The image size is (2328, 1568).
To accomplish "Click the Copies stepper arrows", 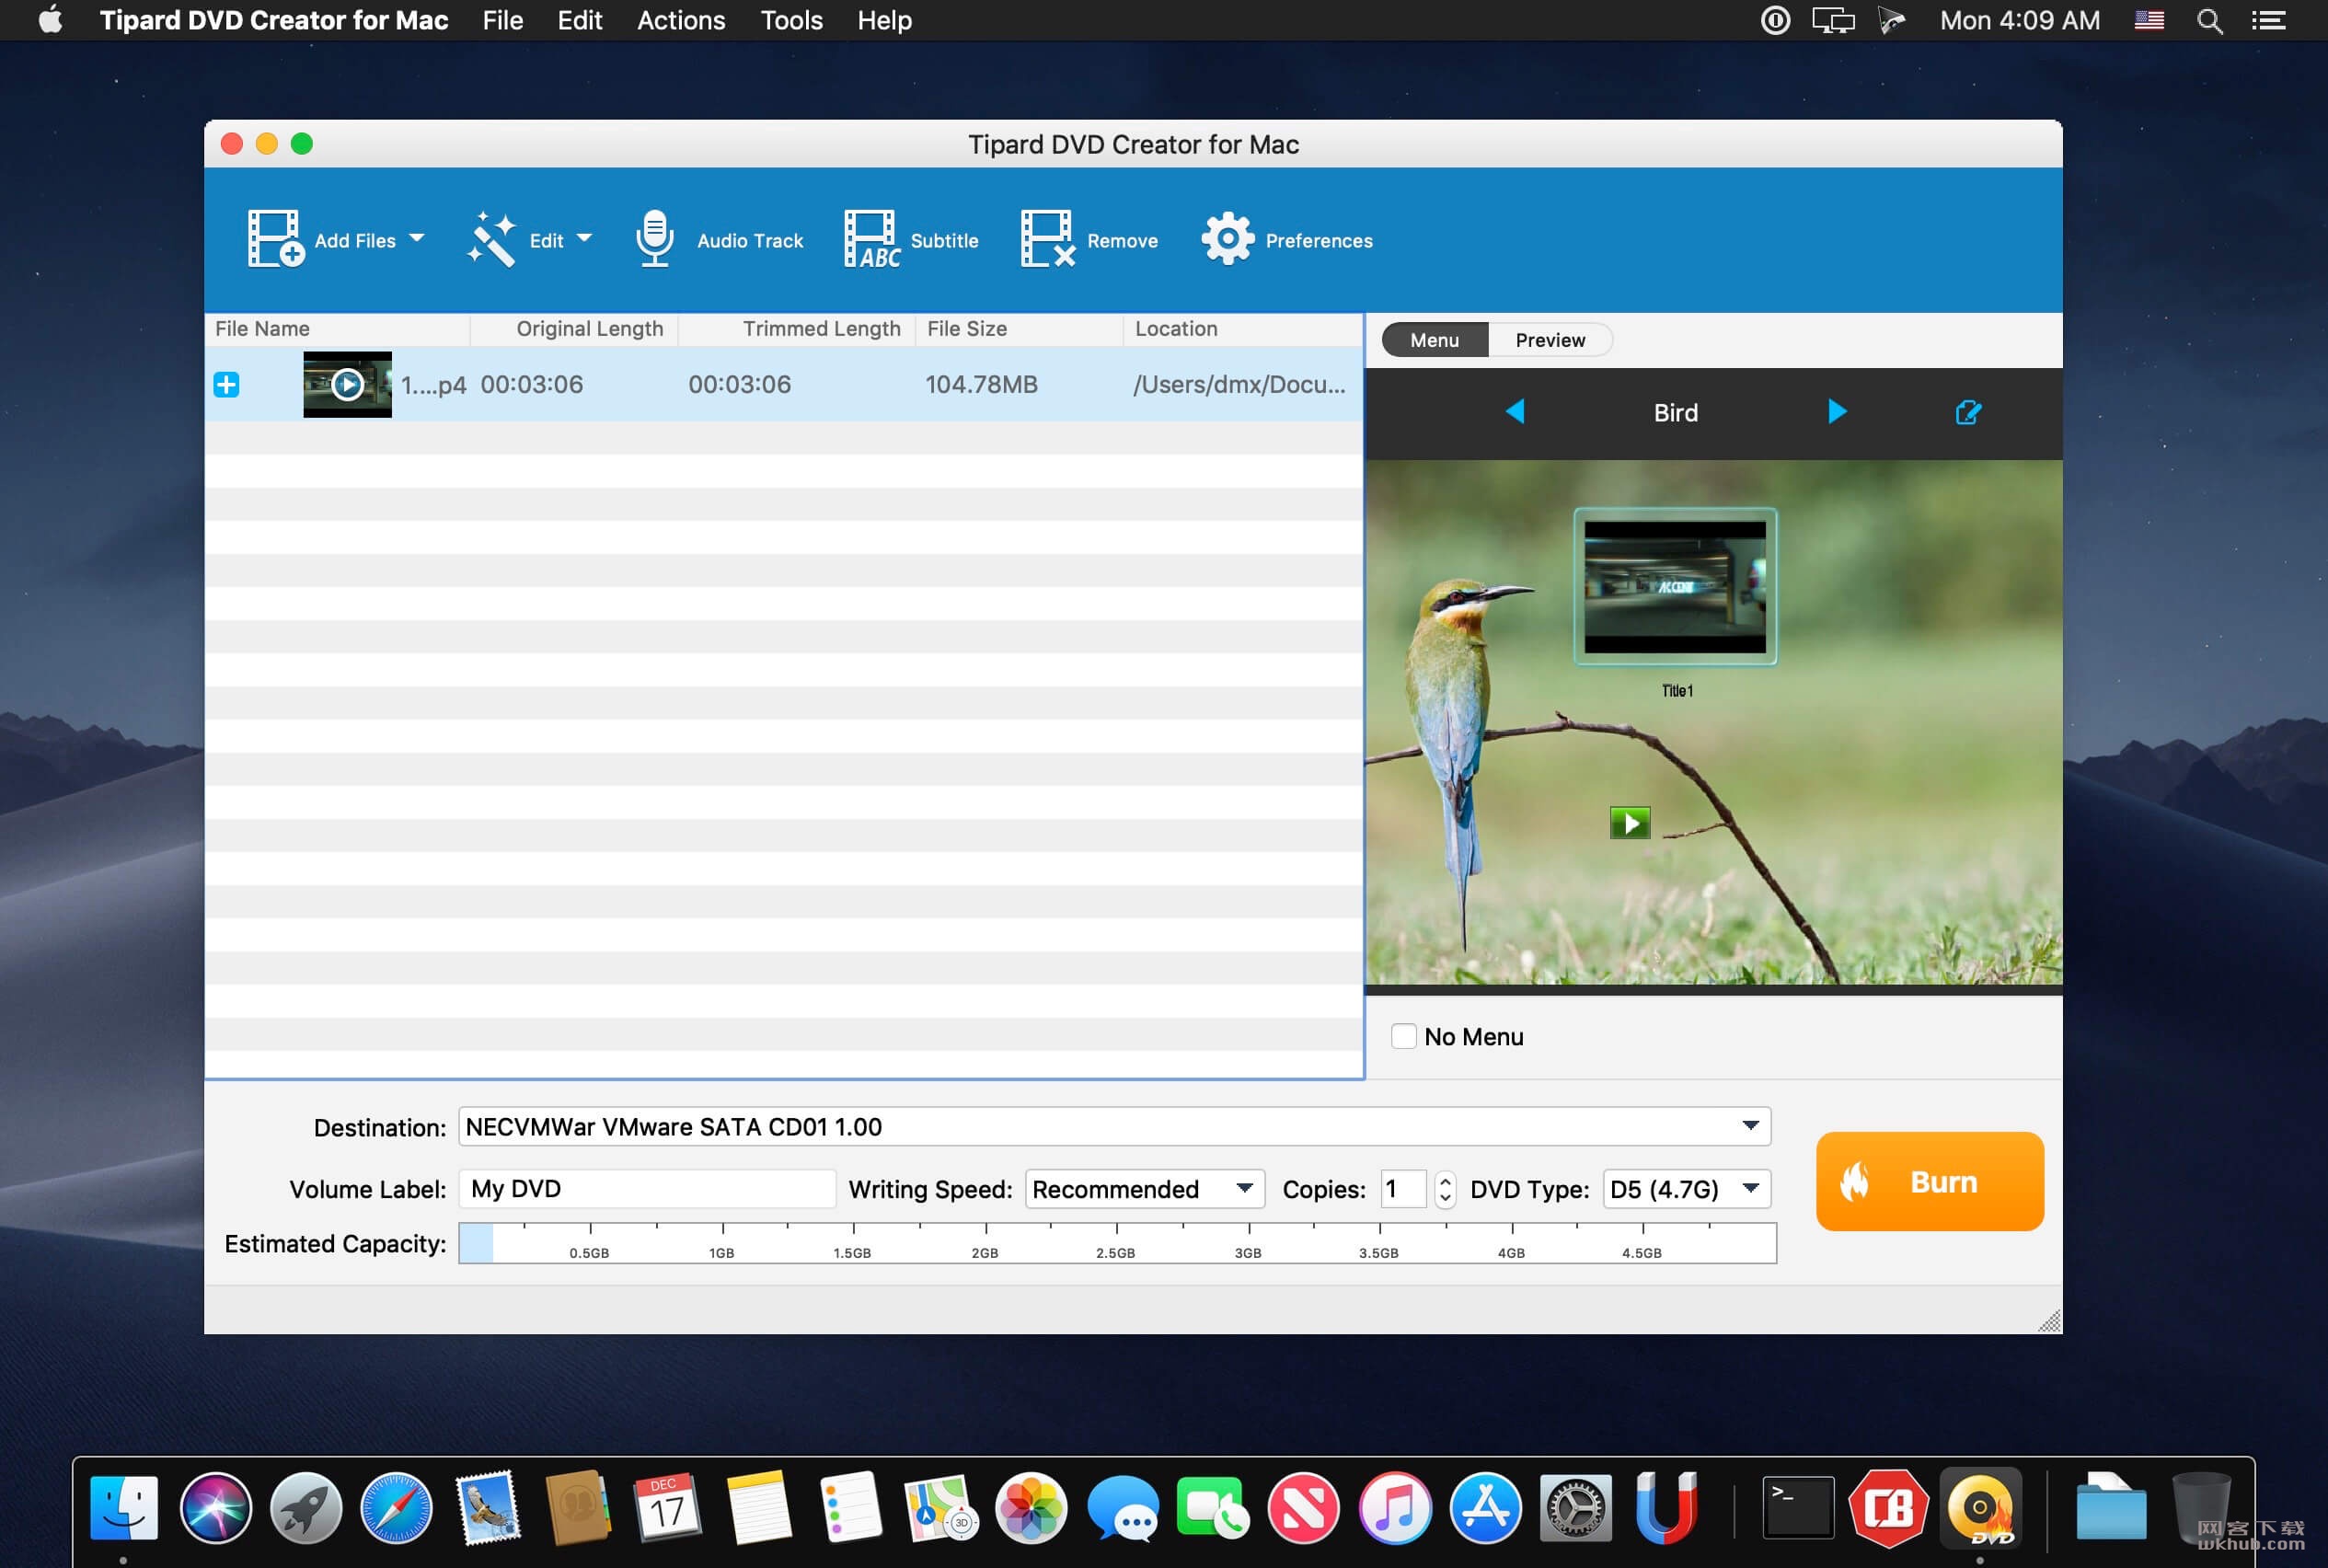I will point(1445,1189).
